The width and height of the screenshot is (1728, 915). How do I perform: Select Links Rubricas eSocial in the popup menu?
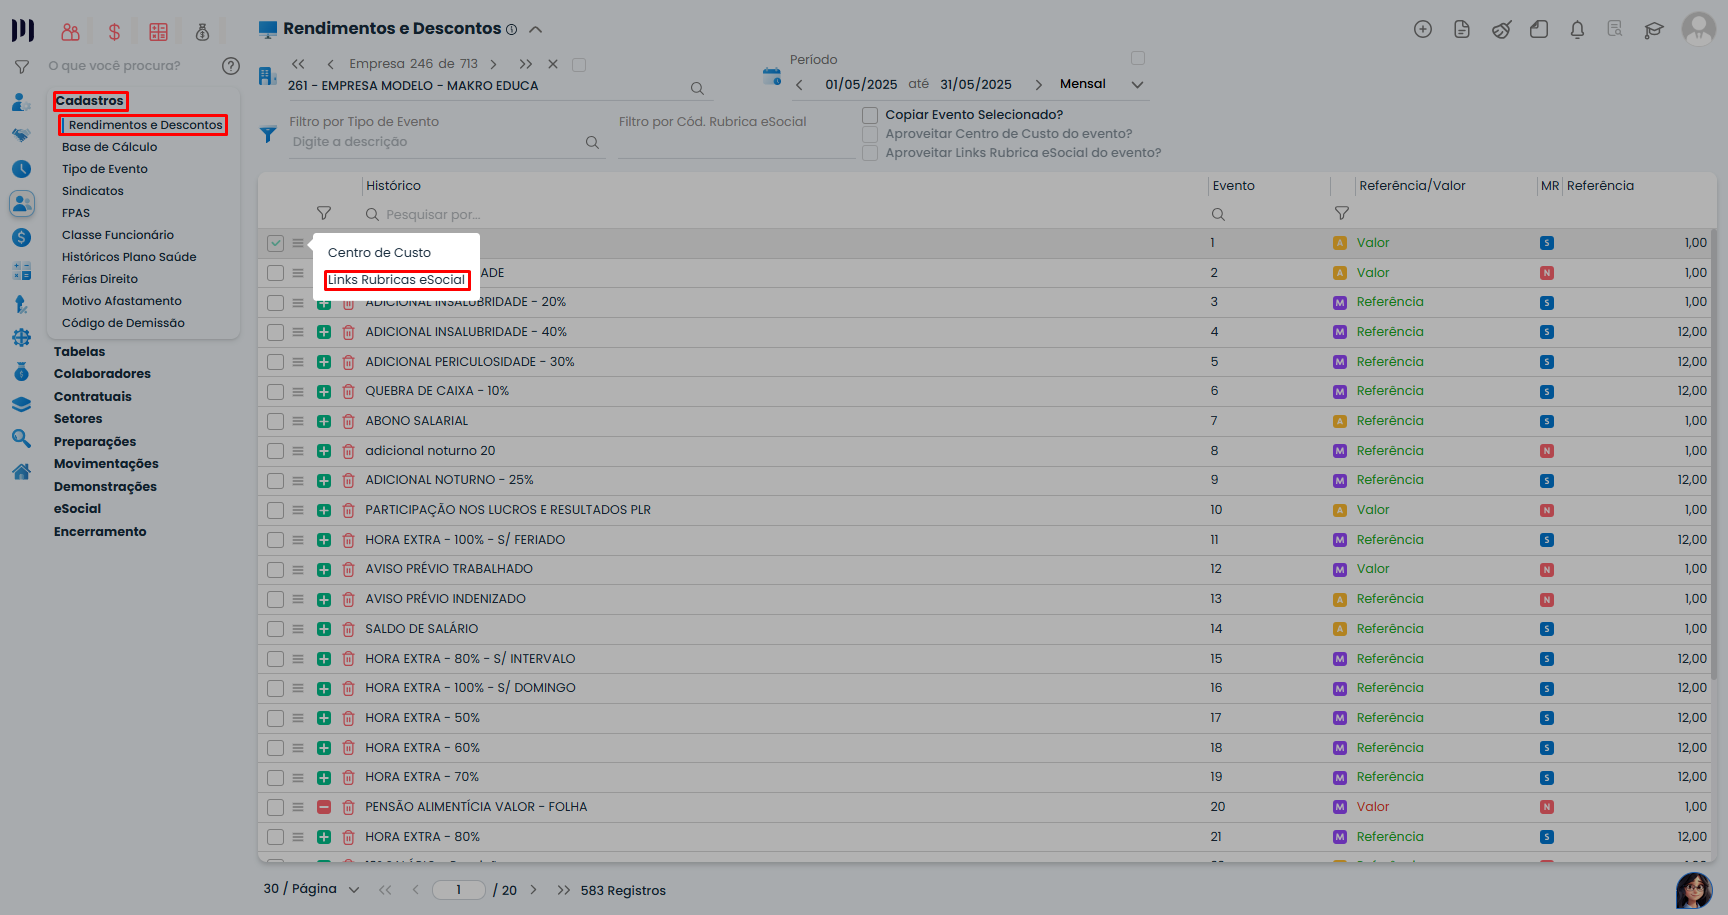click(397, 280)
